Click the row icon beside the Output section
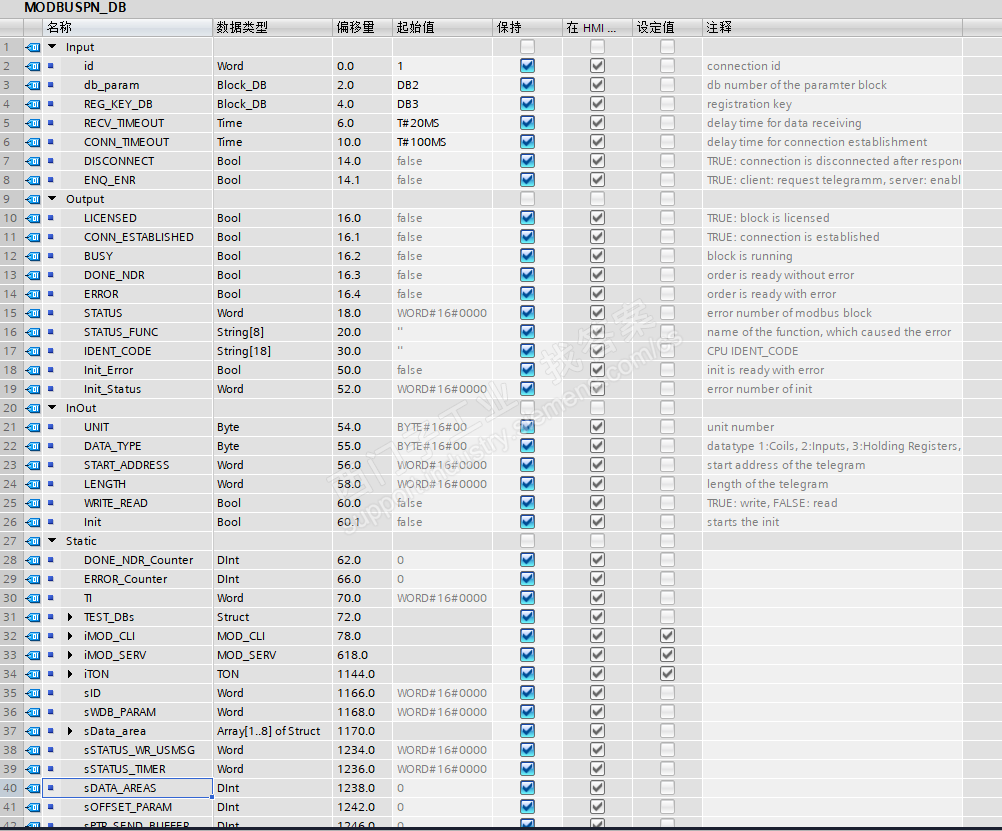This screenshot has width=1002, height=831. (x=33, y=199)
